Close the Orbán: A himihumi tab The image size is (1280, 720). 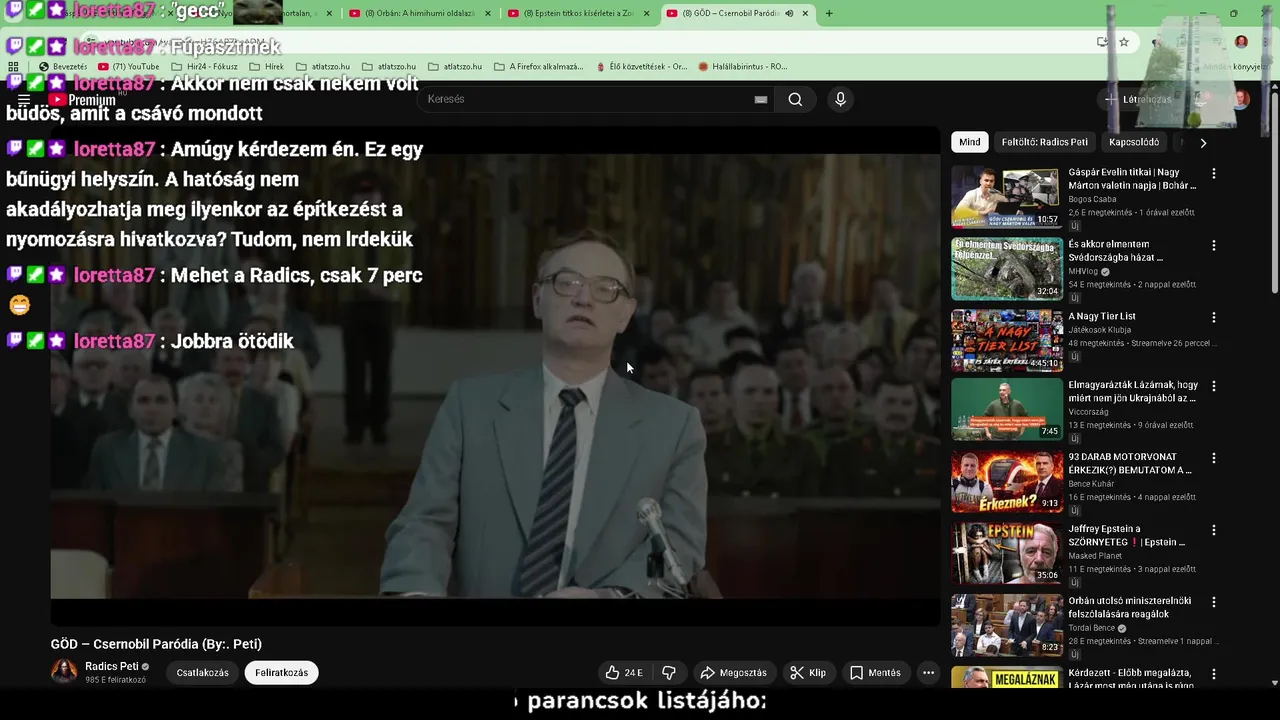tap(488, 13)
